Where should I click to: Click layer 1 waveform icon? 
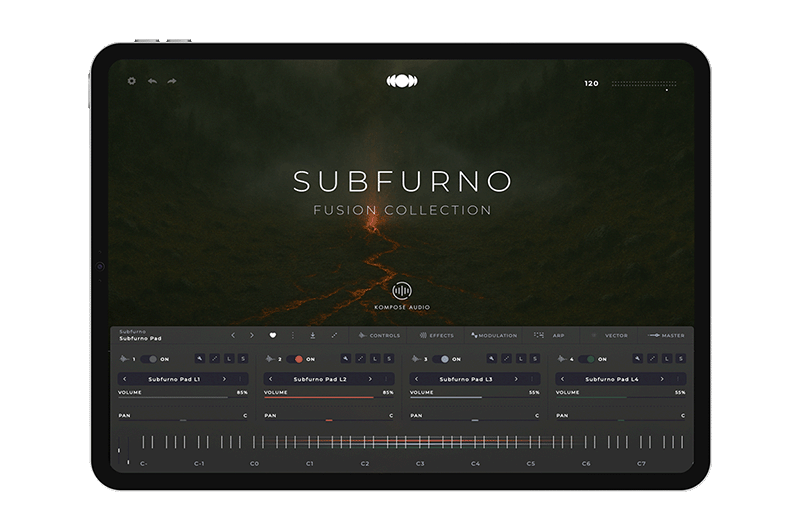(124, 359)
